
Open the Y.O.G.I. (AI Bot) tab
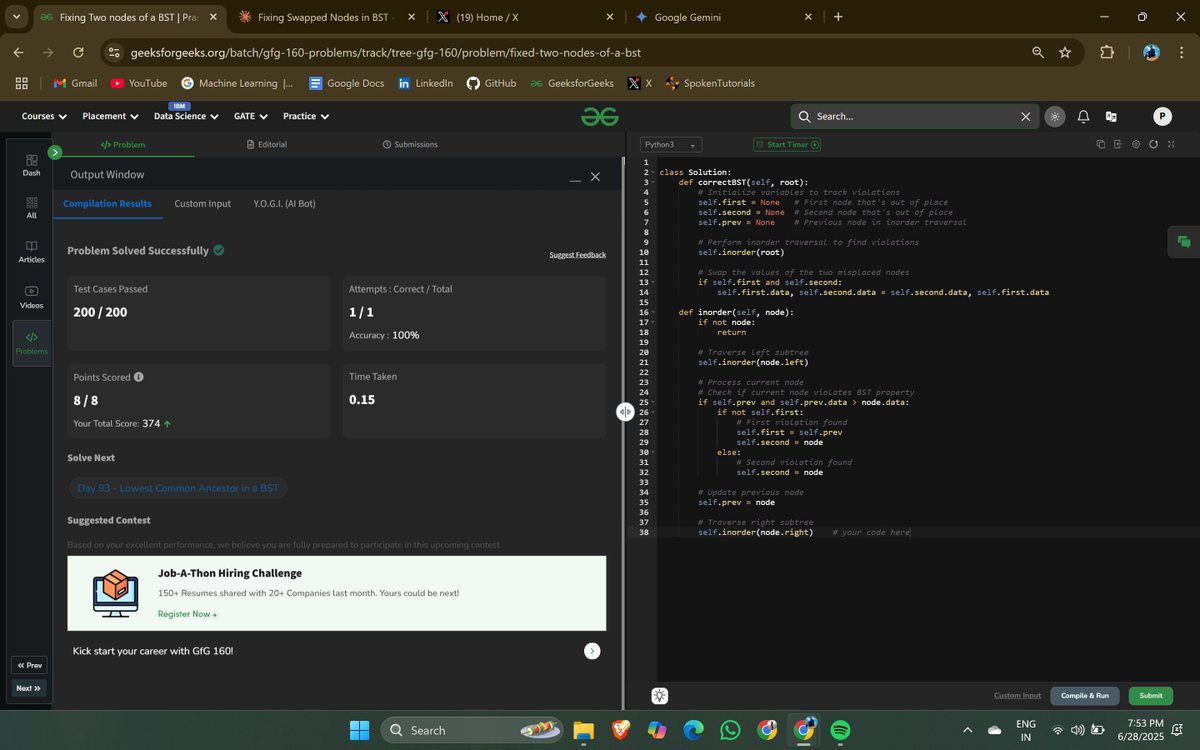click(284, 204)
